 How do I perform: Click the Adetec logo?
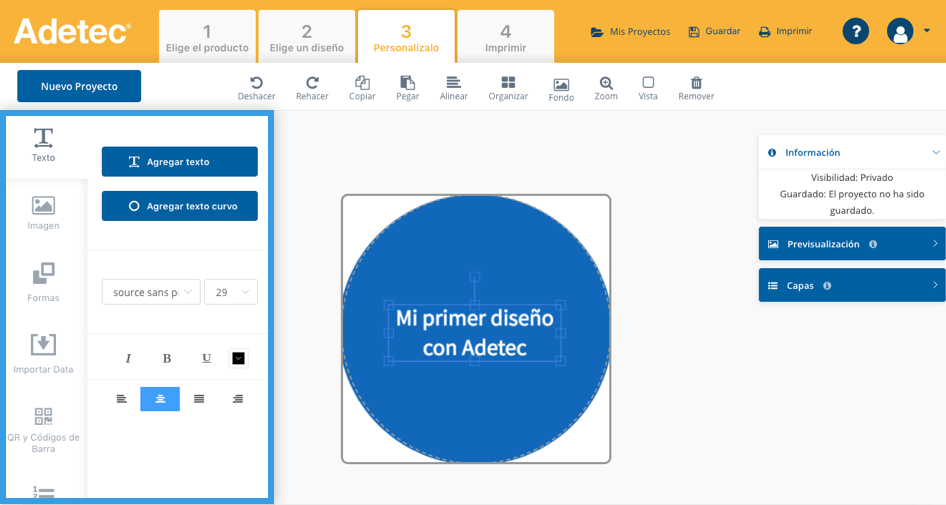coord(72,31)
